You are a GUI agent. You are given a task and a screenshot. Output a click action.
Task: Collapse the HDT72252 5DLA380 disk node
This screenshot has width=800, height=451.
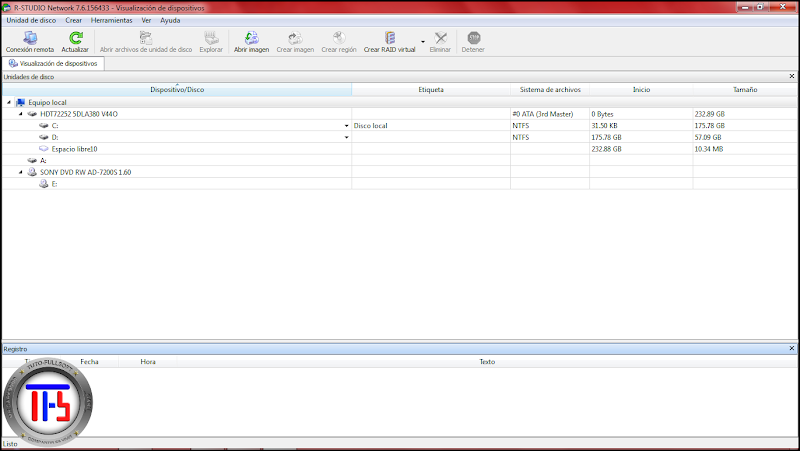point(20,114)
